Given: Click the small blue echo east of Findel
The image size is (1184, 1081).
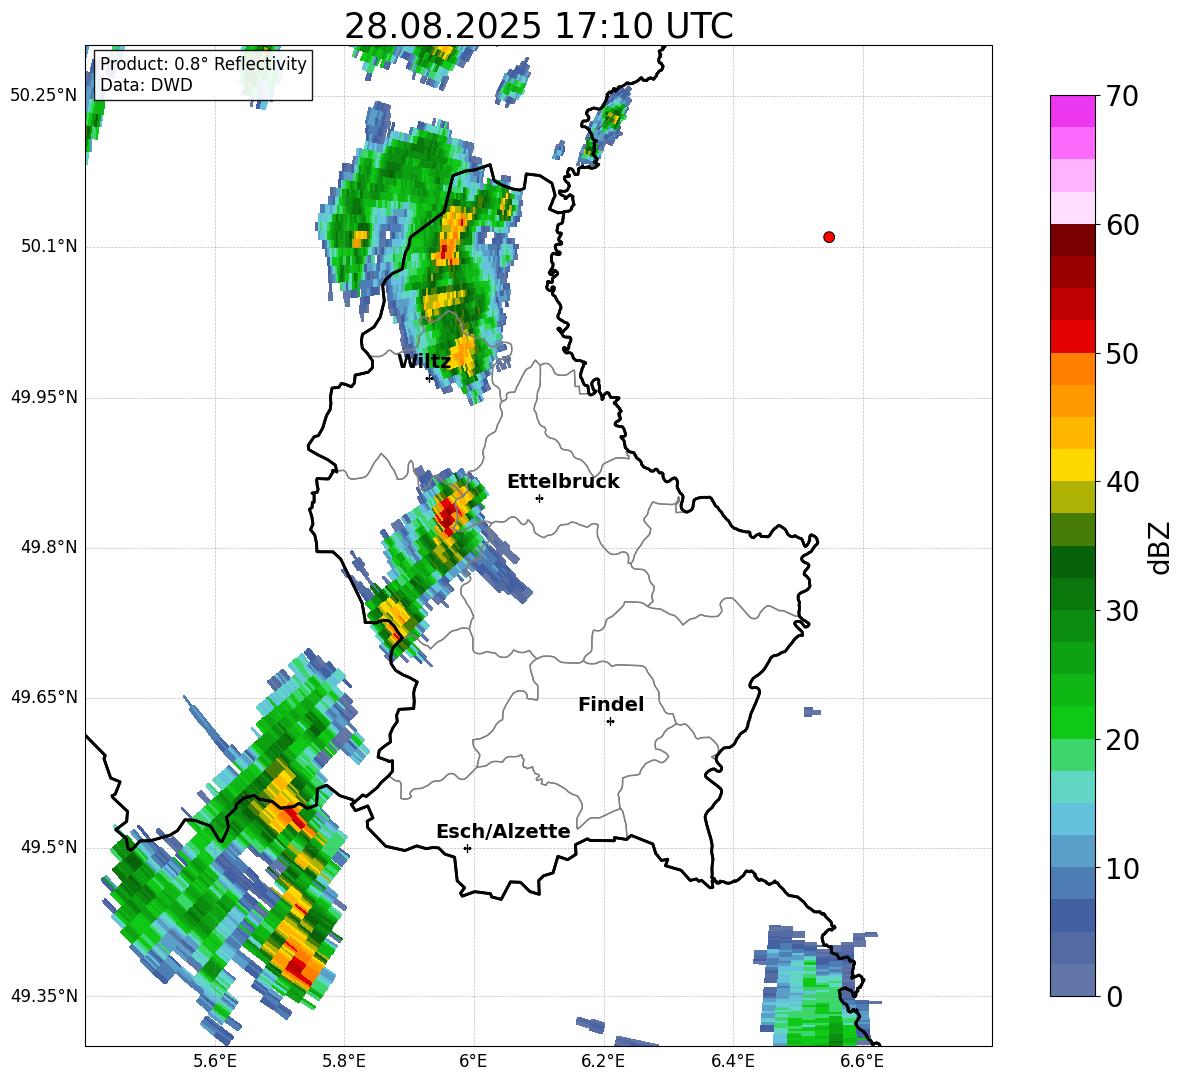Looking at the screenshot, I should [812, 712].
